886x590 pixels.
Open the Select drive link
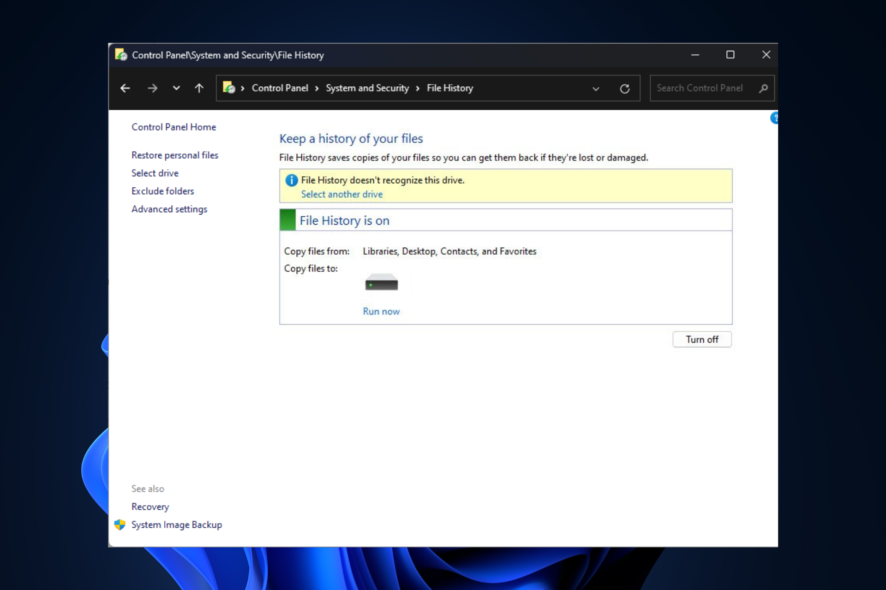point(155,173)
